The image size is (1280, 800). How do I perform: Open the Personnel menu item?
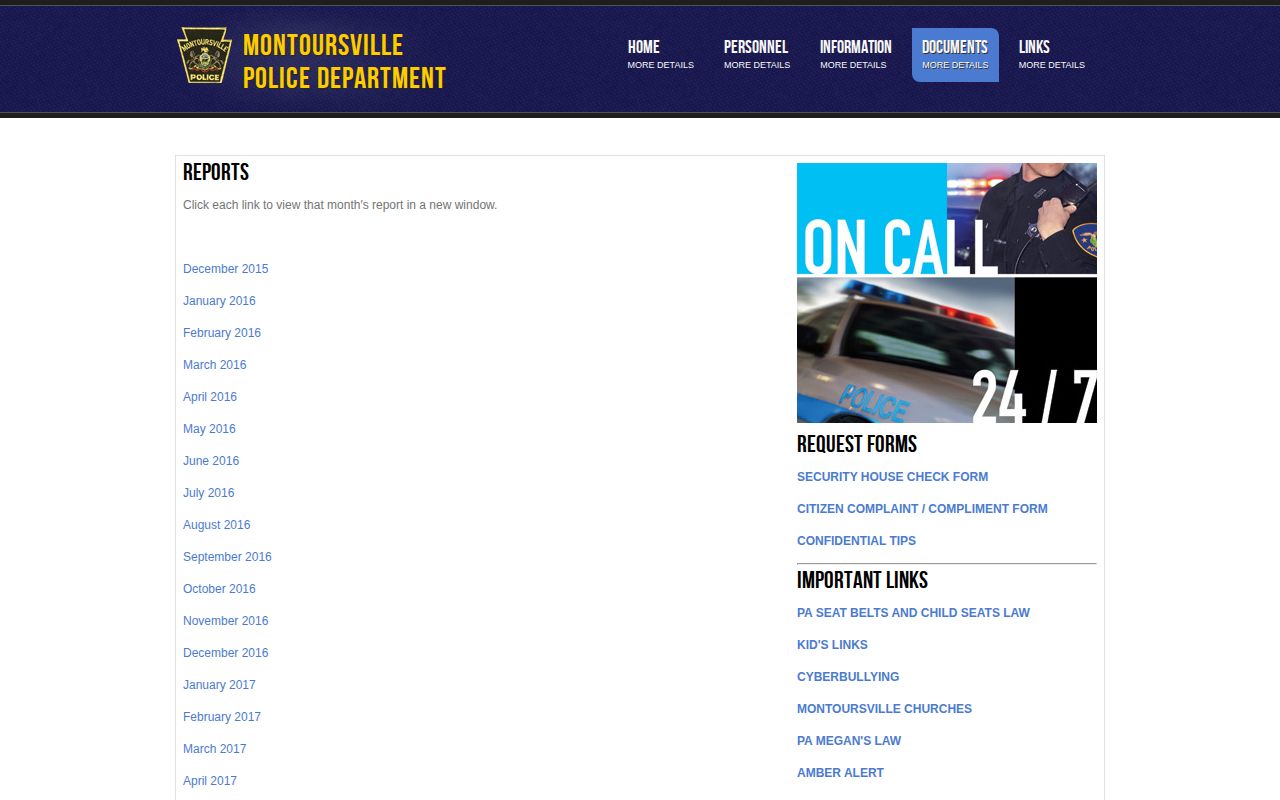[x=757, y=55]
